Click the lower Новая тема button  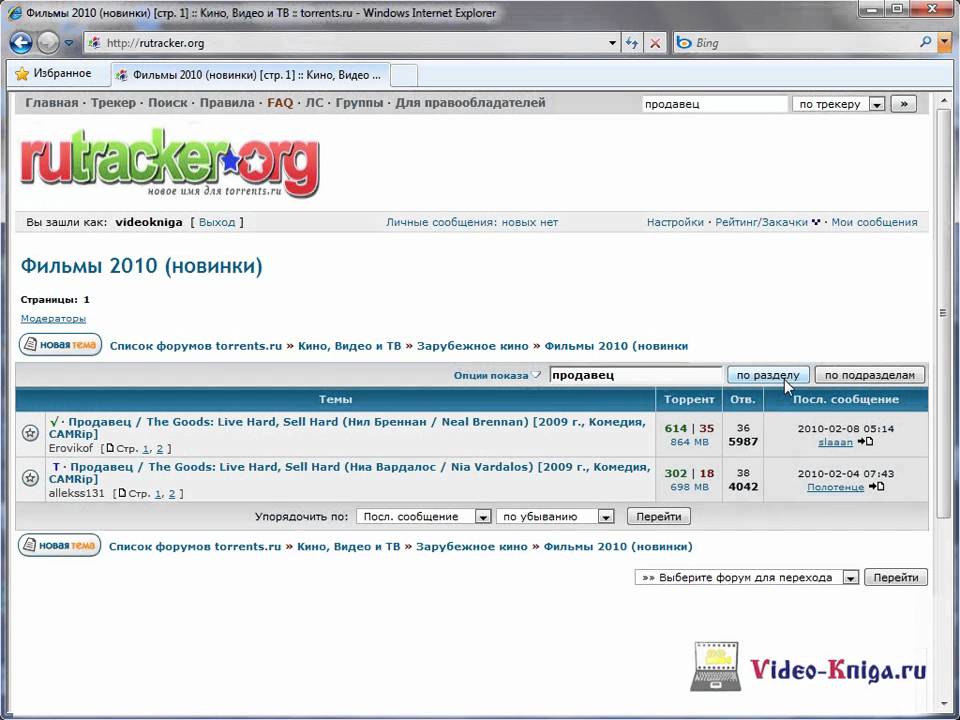pos(59,546)
